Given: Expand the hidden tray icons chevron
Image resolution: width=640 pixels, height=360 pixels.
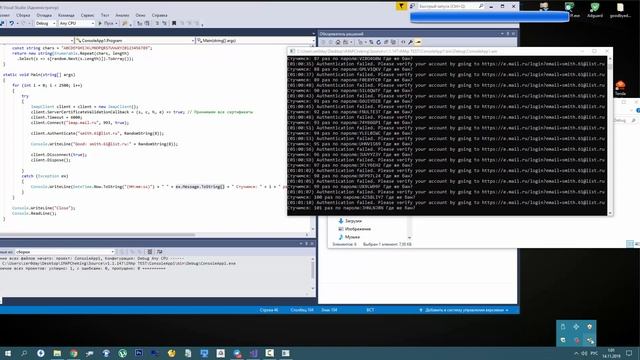Looking at the screenshot, I should point(576,353).
